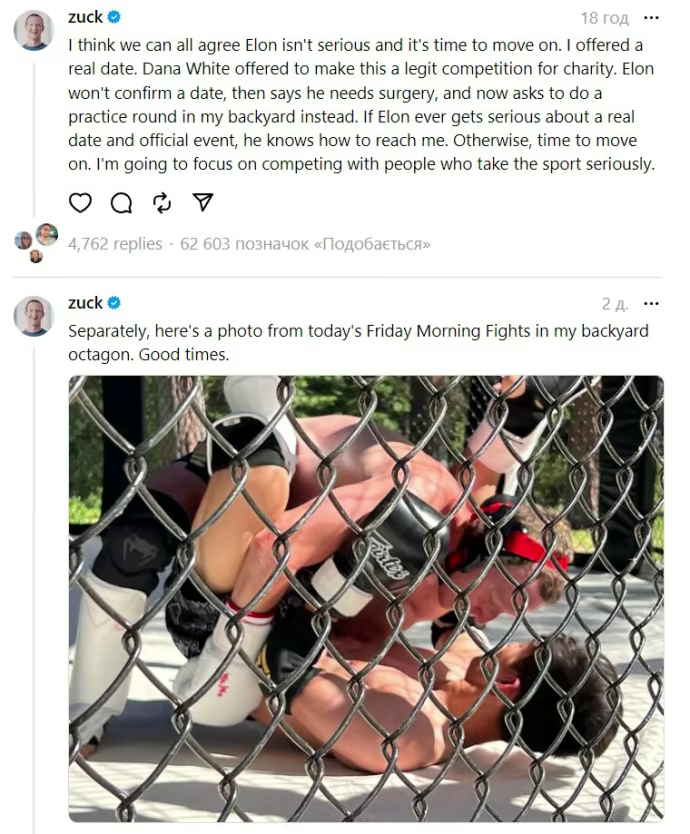Open three-dot menu on second zuck post

(651, 304)
